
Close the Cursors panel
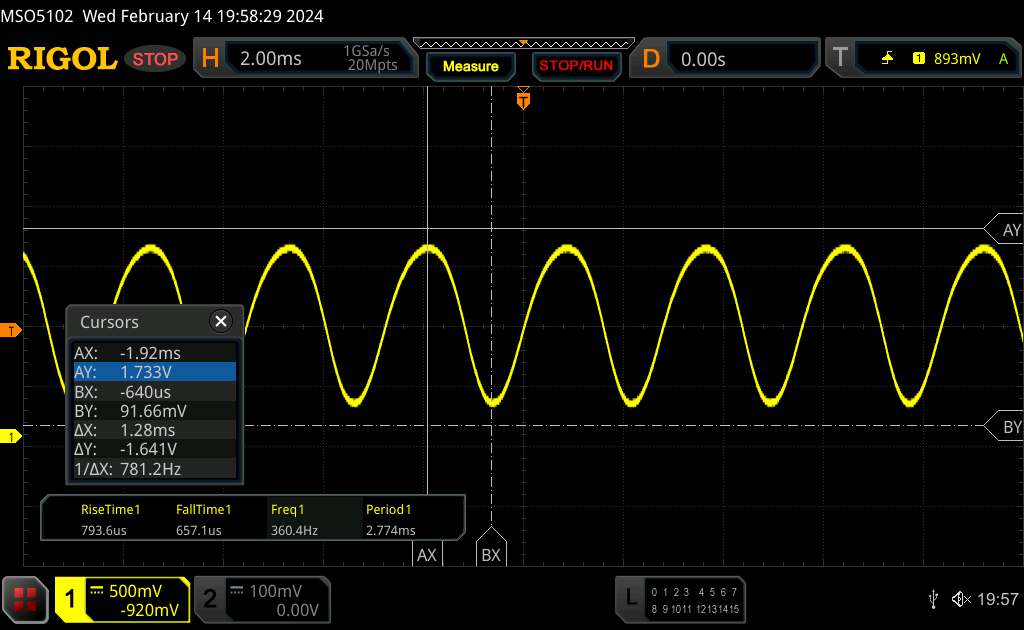point(220,321)
